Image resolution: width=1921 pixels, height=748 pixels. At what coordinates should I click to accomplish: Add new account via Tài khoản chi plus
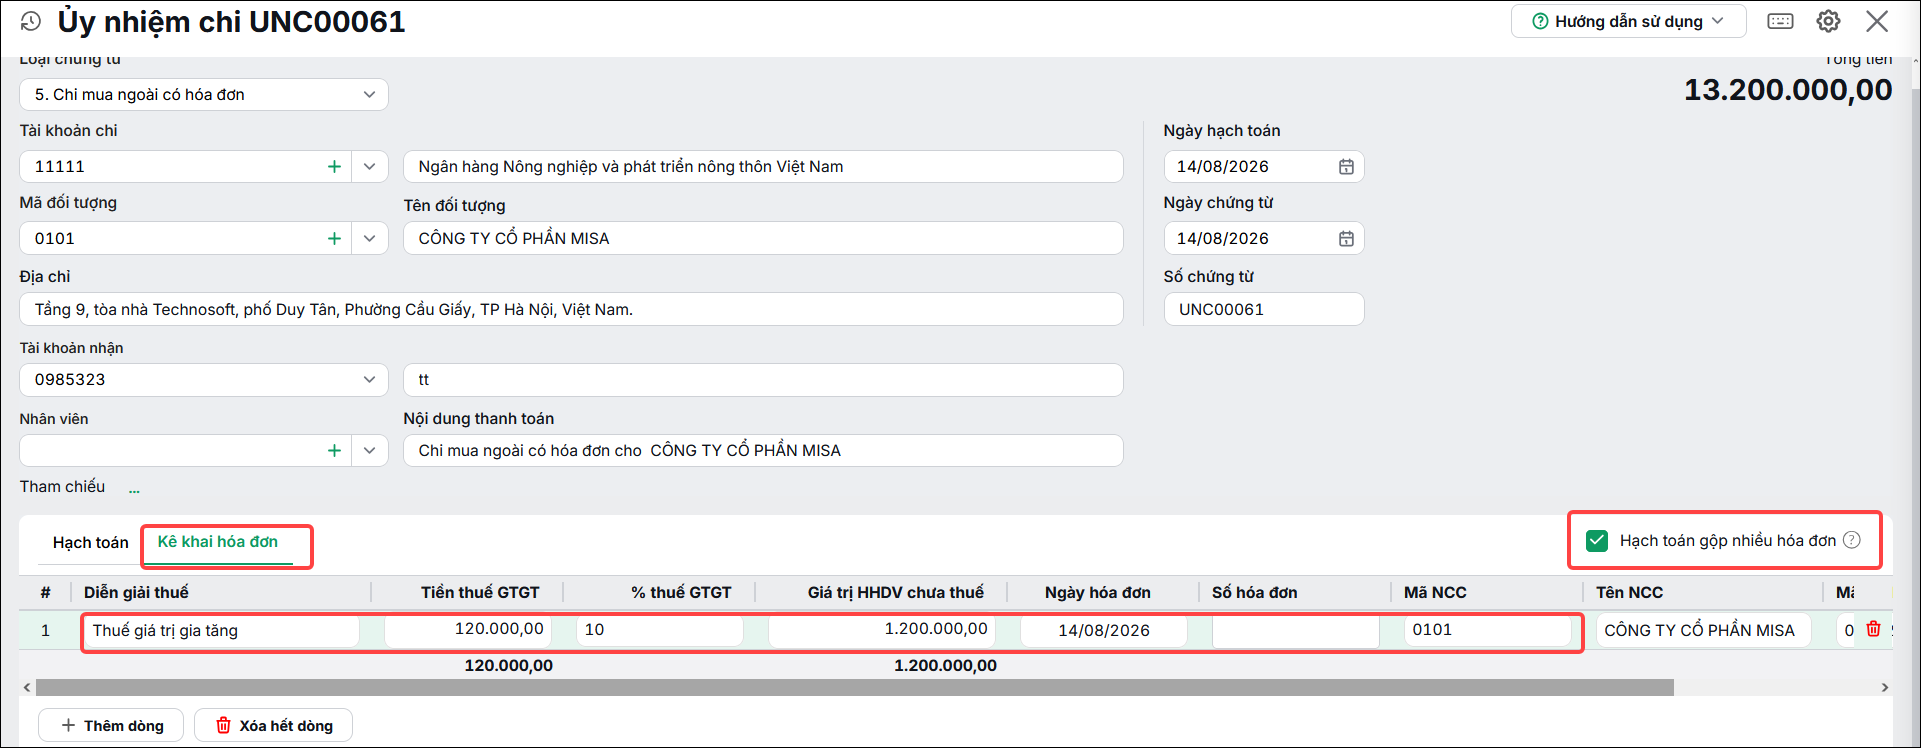[x=334, y=167]
